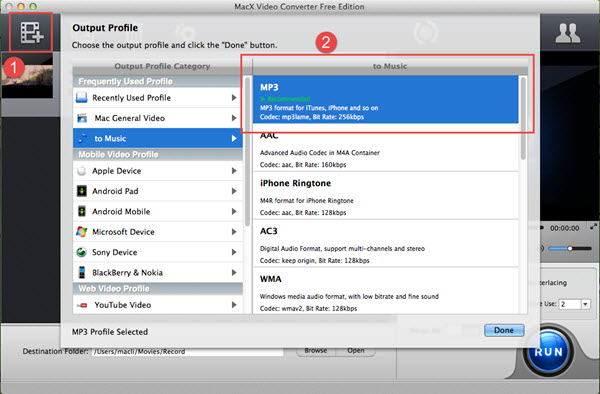Choose the AC3 output profile

point(385,243)
